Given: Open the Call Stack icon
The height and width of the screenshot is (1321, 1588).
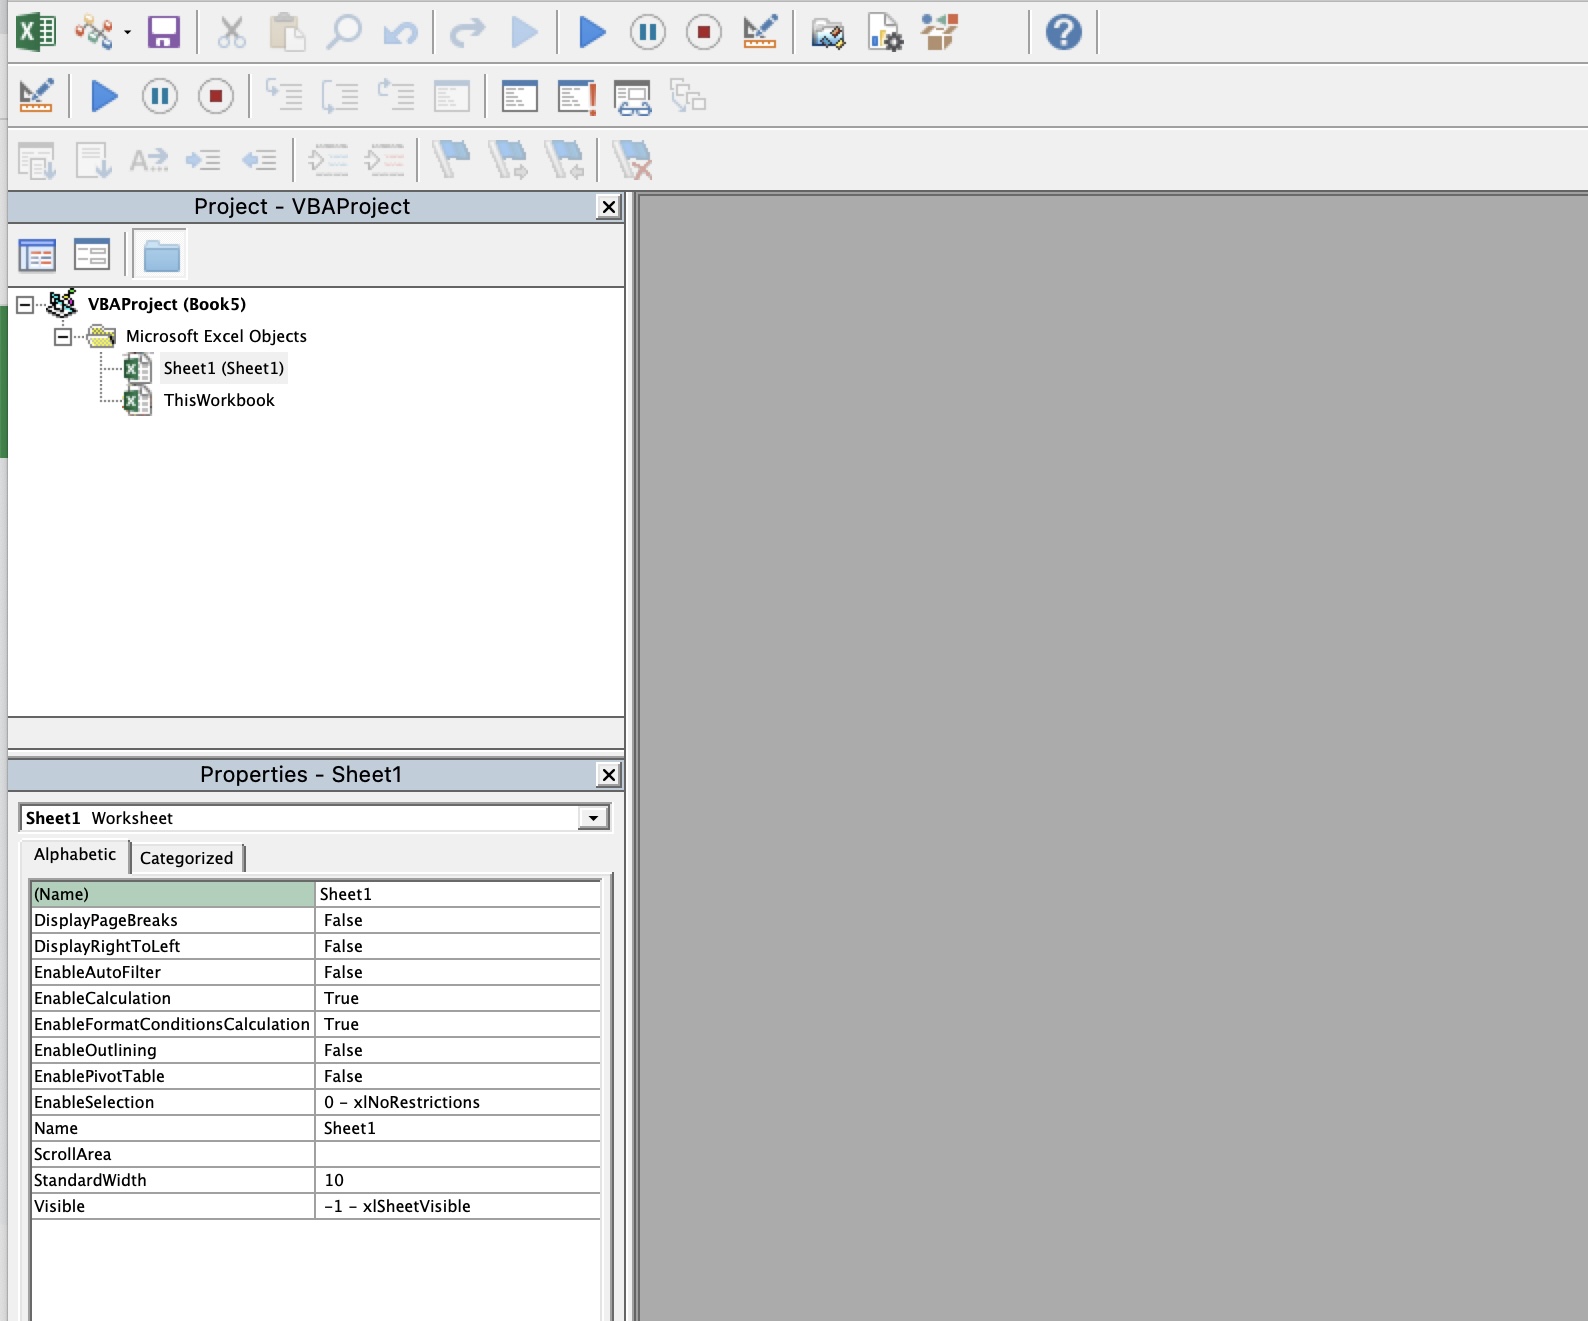Looking at the screenshot, I should [688, 96].
